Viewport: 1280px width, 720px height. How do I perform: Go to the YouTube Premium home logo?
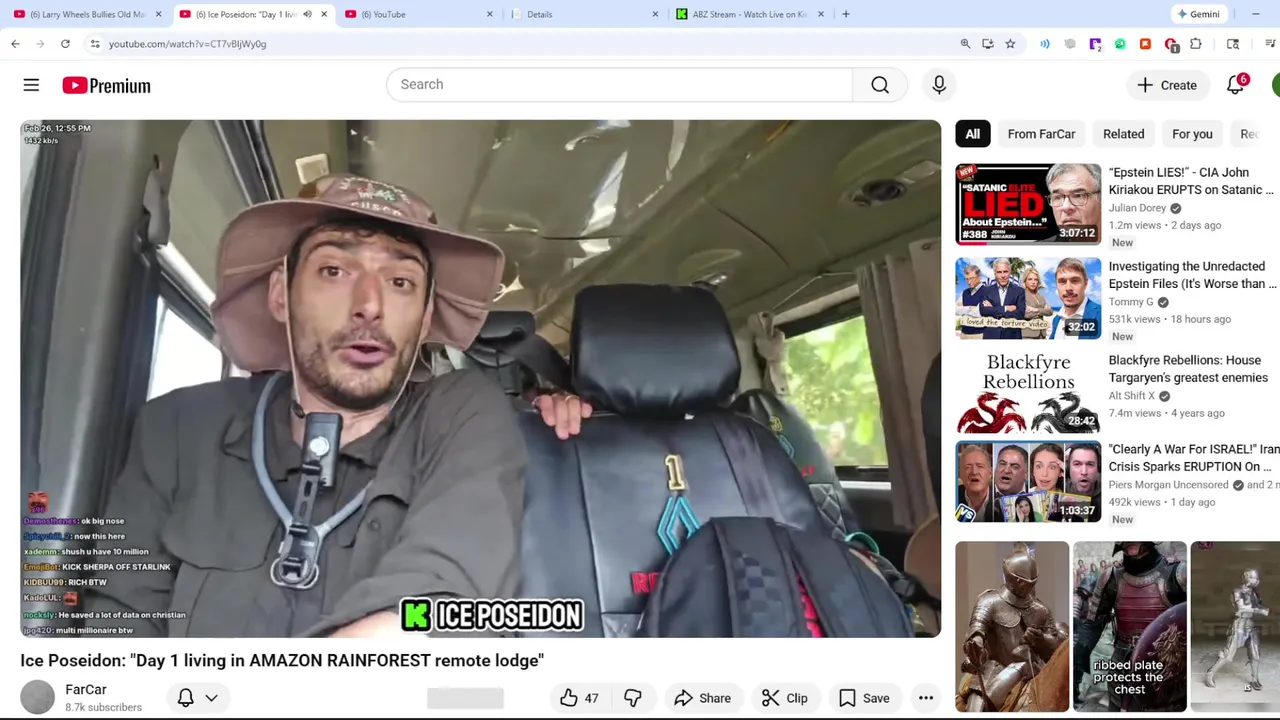[x=106, y=86]
